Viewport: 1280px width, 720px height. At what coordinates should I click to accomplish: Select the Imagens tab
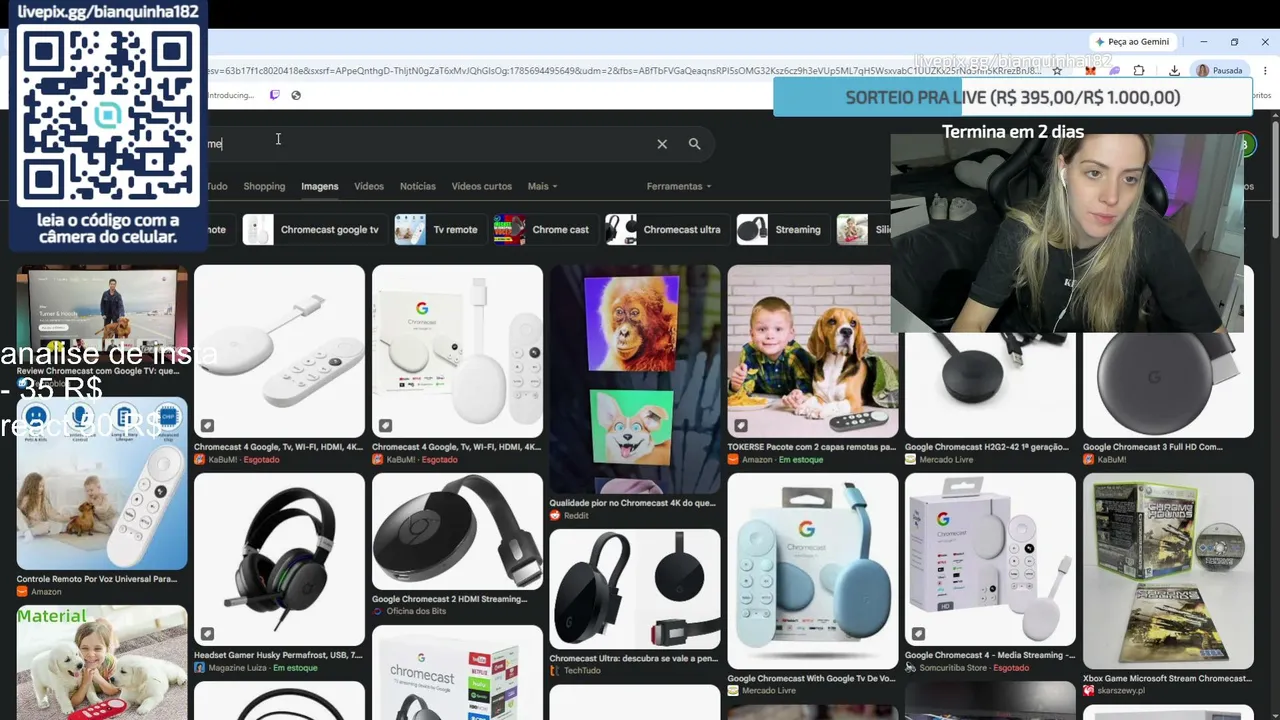(x=320, y=186)
